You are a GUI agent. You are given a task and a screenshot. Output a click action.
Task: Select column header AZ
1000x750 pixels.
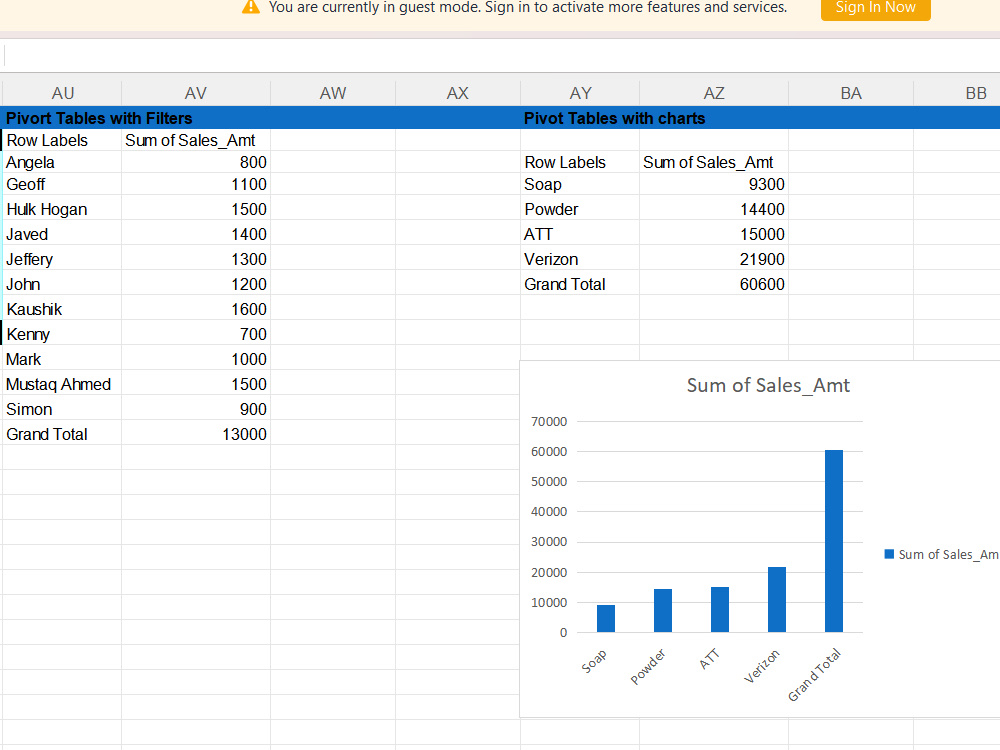714,93
